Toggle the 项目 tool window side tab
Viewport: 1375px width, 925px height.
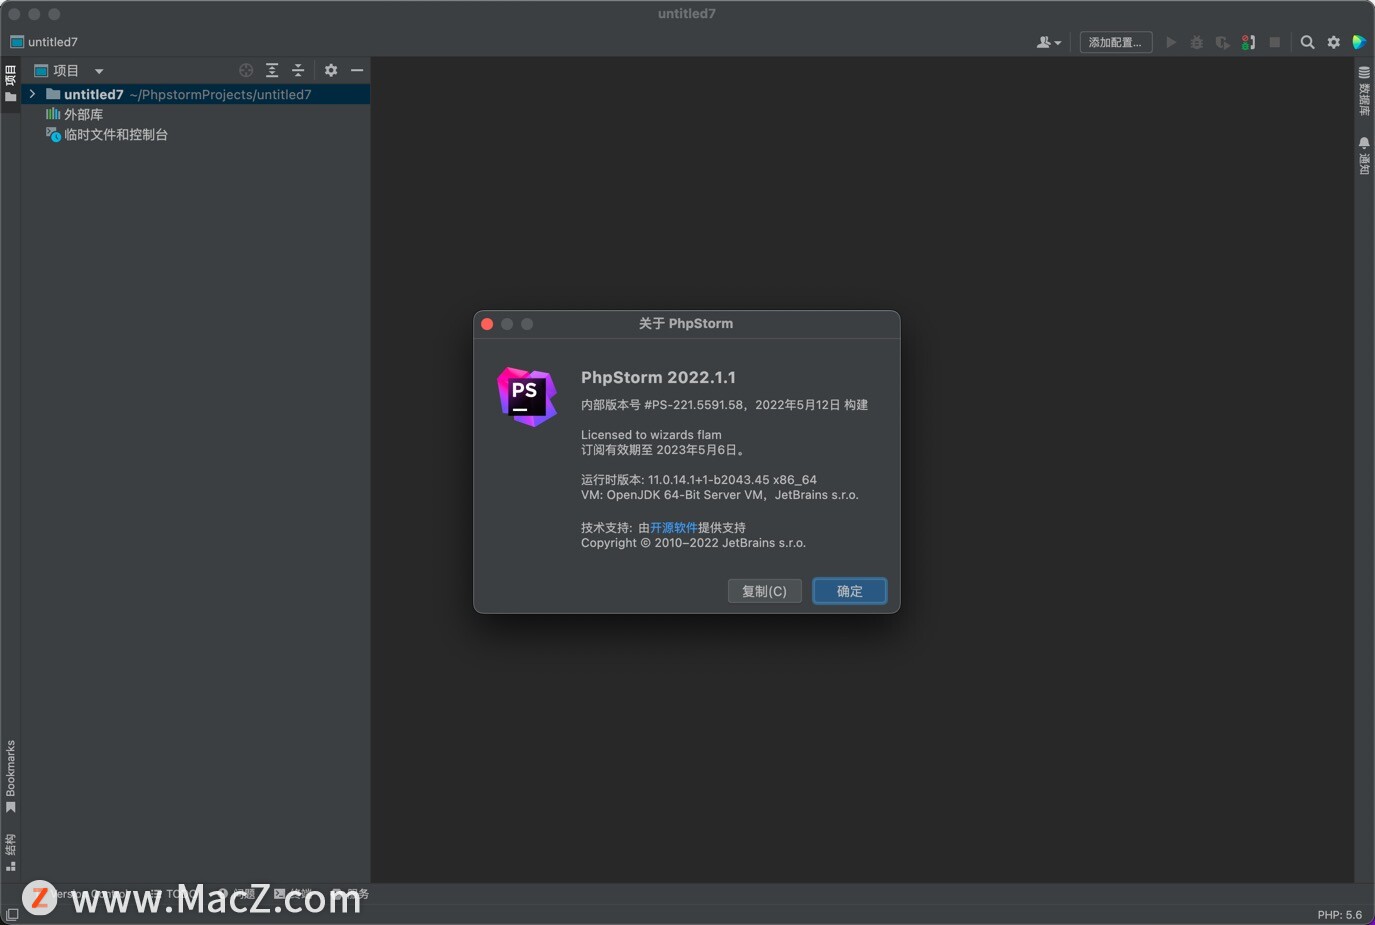(10, 84)
